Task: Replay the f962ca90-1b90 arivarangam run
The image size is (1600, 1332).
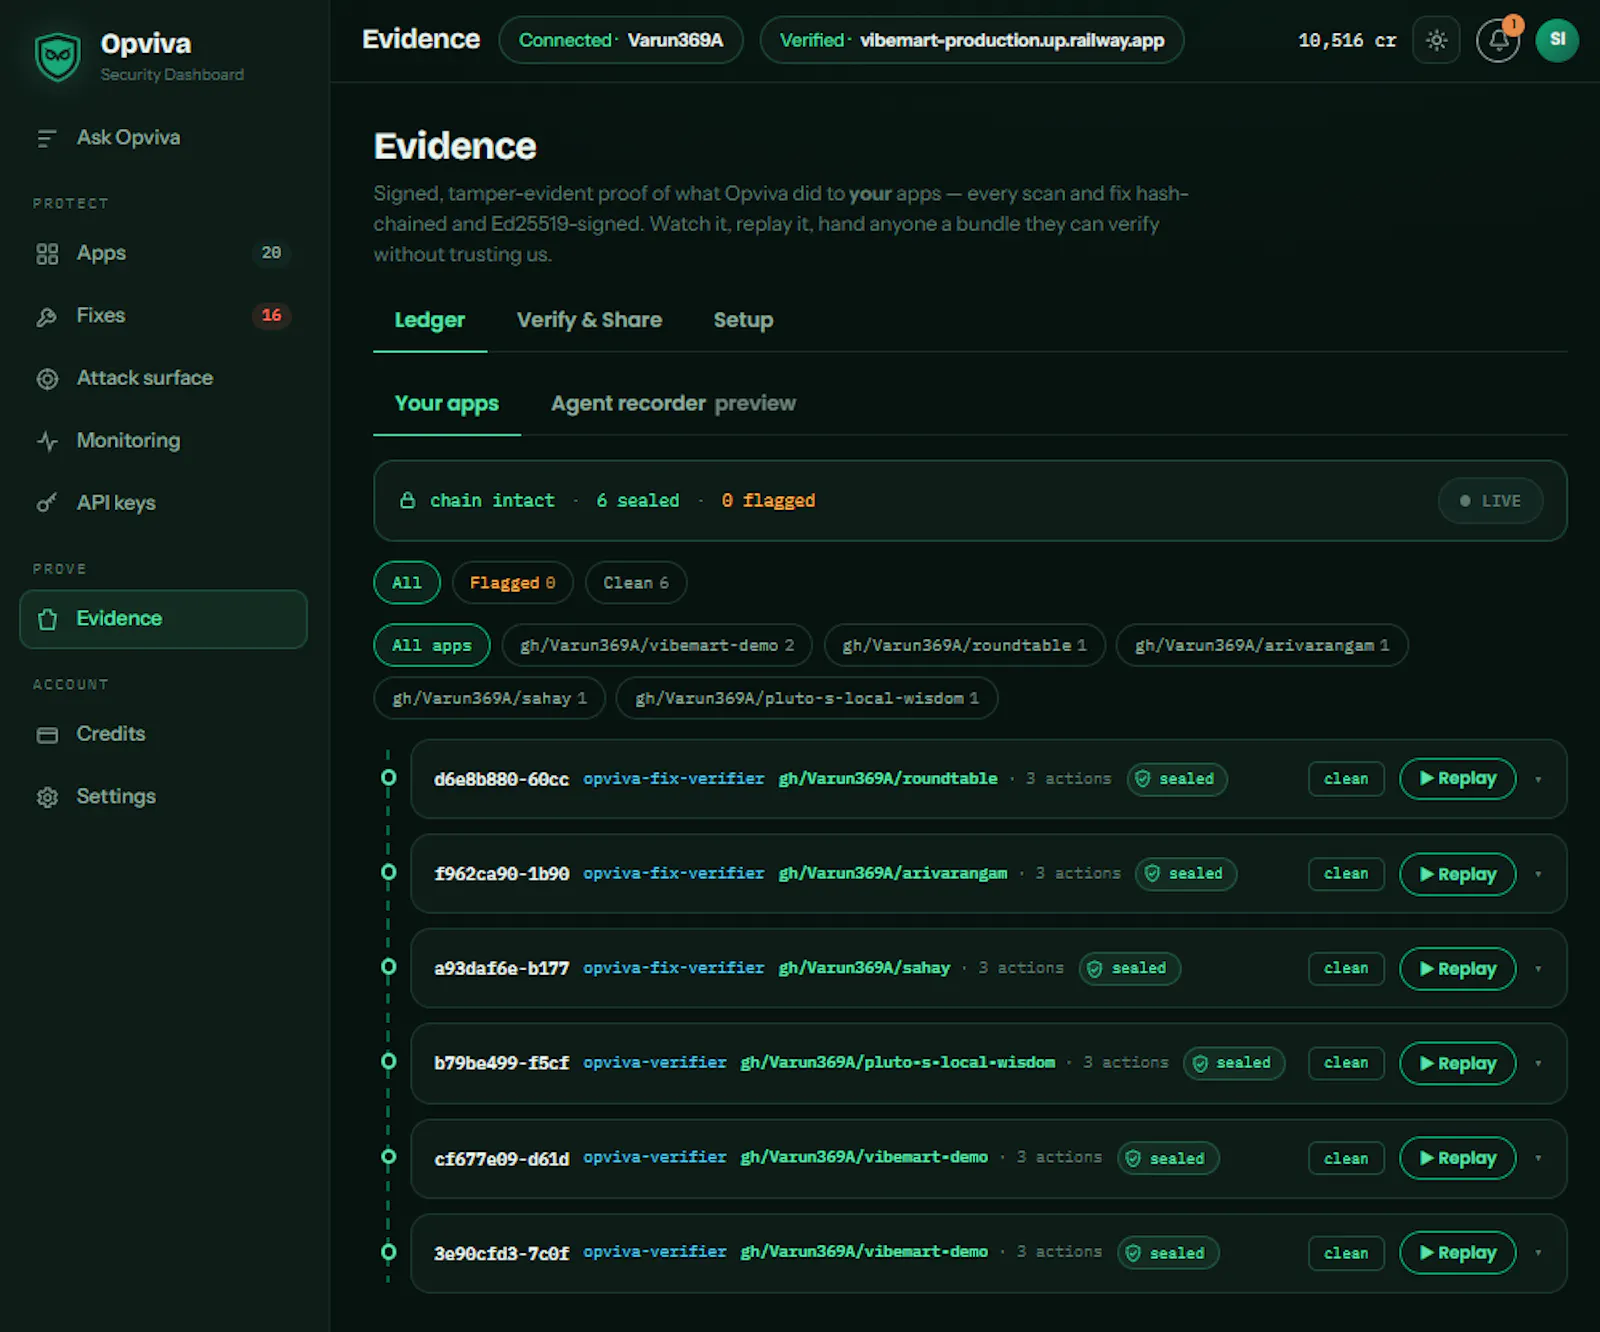Action: [1458, 874]
